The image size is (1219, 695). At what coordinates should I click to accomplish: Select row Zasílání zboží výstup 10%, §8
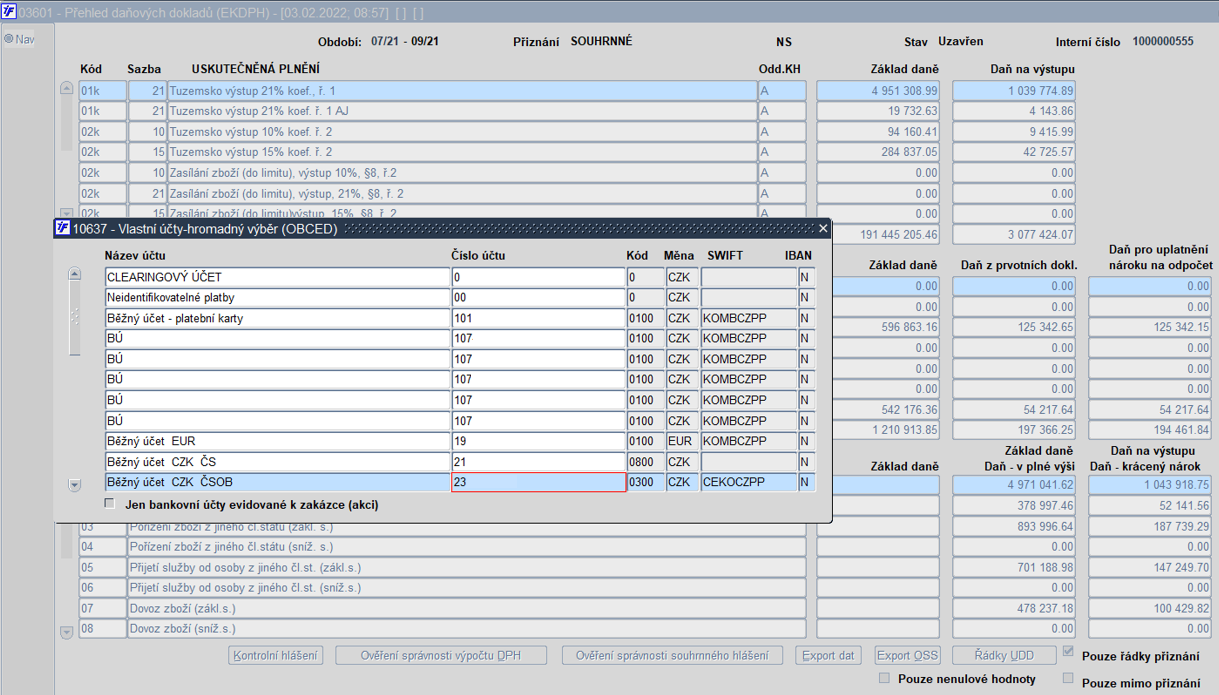461,173
